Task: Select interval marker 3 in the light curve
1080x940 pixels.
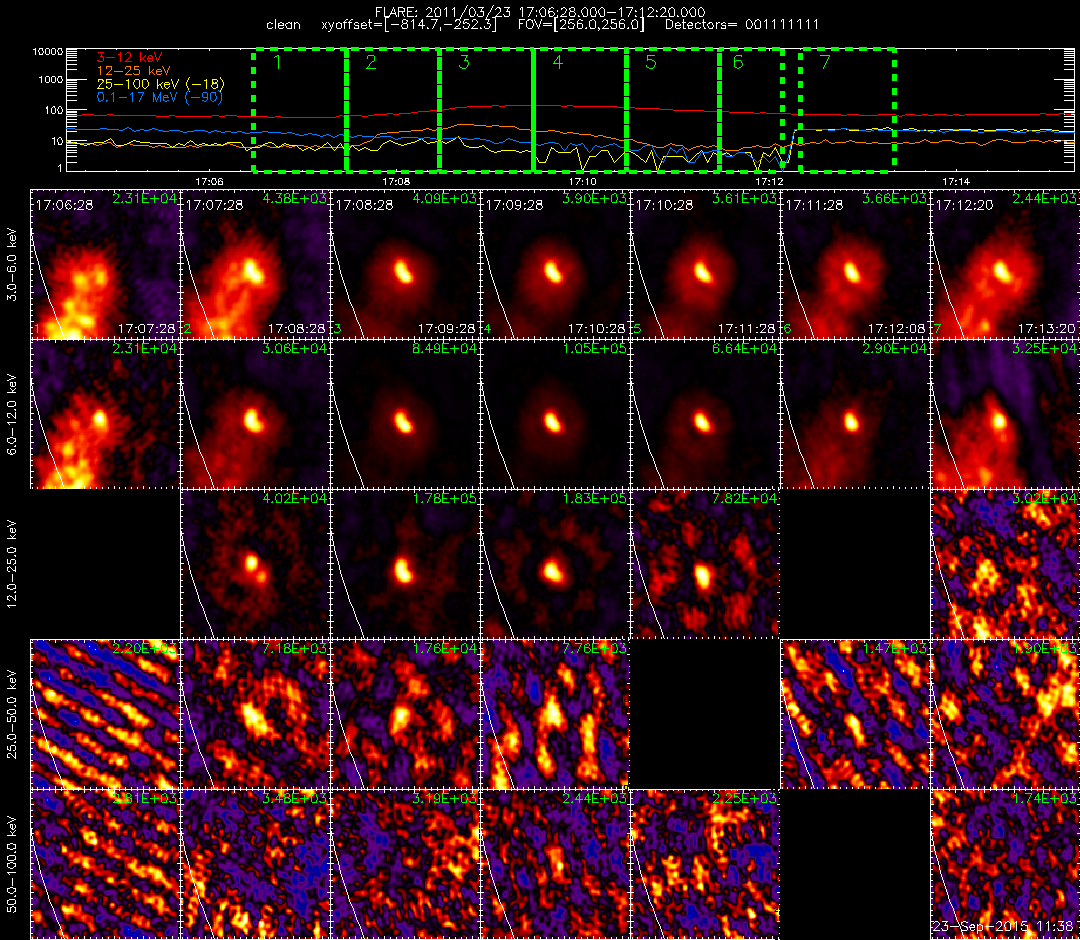Action: click(x=464, y=62)
